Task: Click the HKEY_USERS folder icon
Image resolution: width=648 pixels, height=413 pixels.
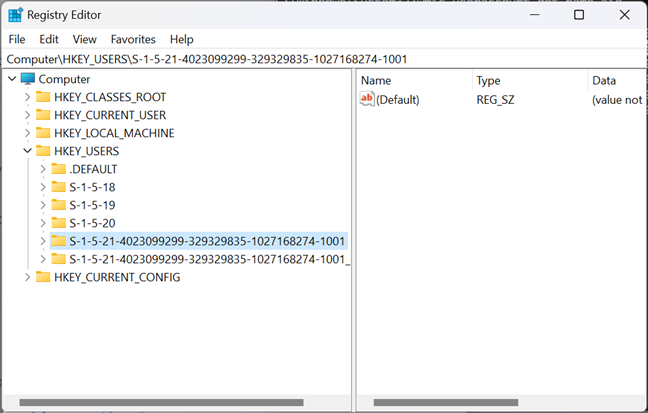Action: [43, 151]
